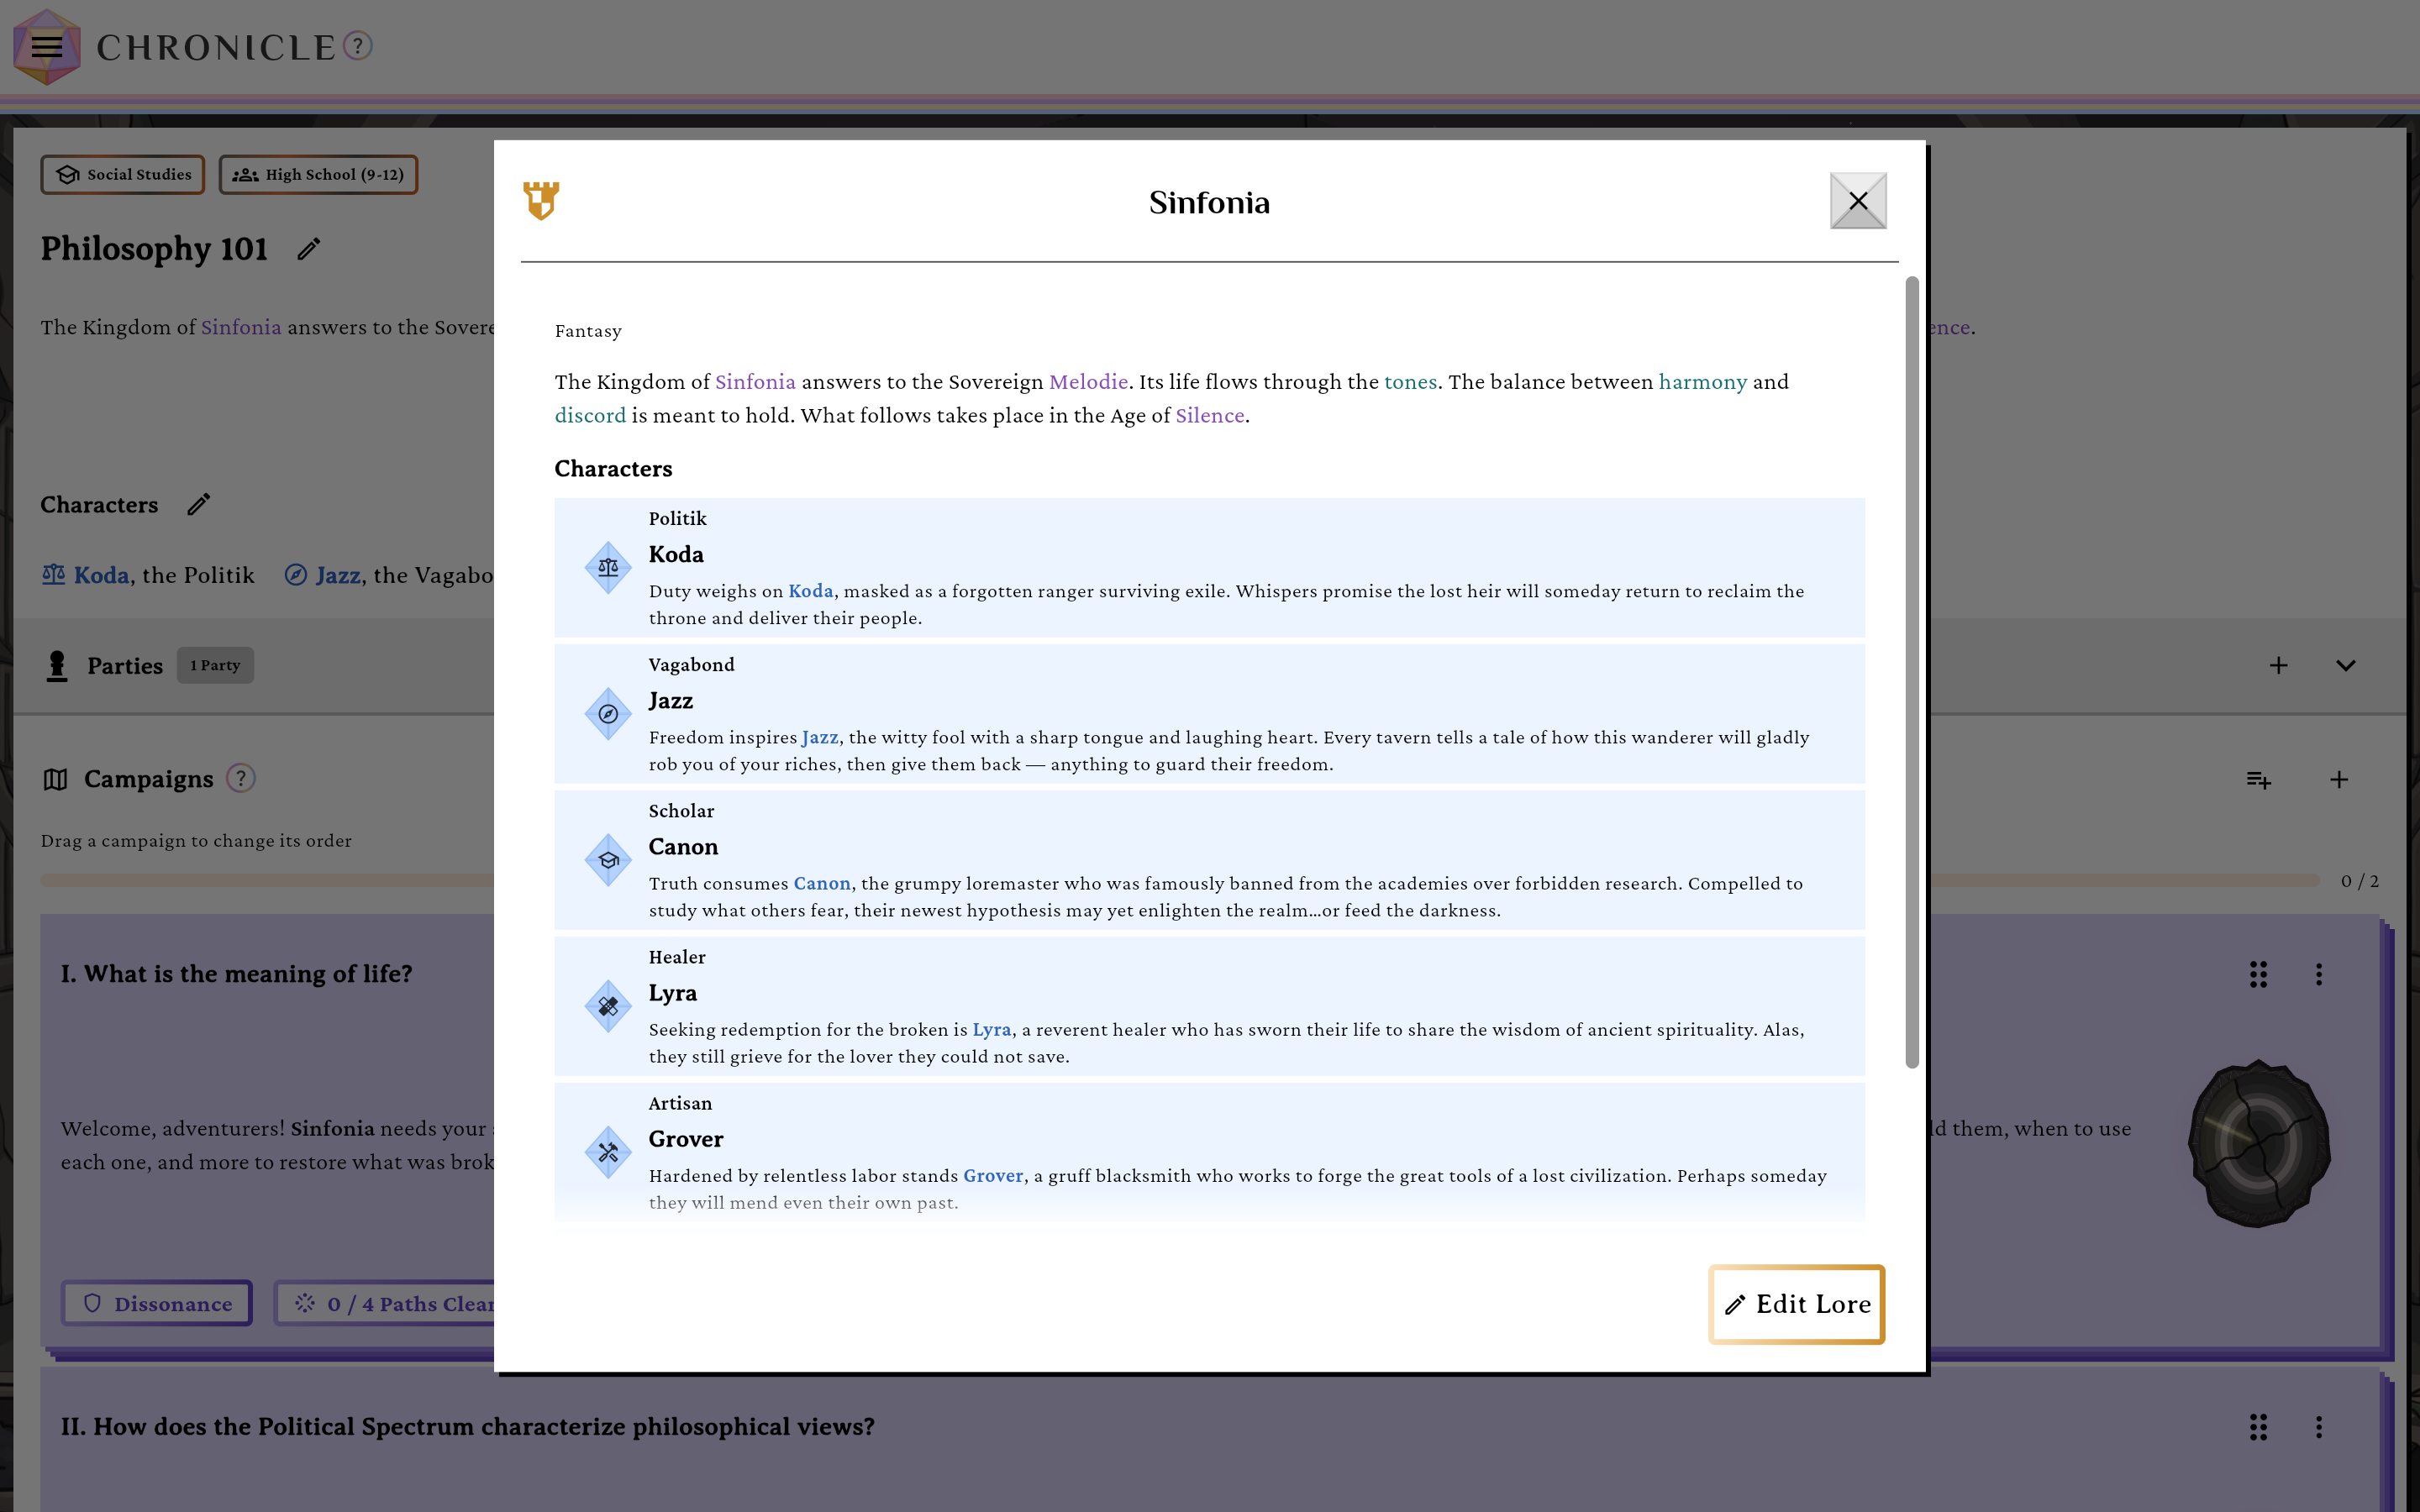Click the drag handle for campaign I
This screenshot has height=1512, width=2420.
[x=2258, y=974]
